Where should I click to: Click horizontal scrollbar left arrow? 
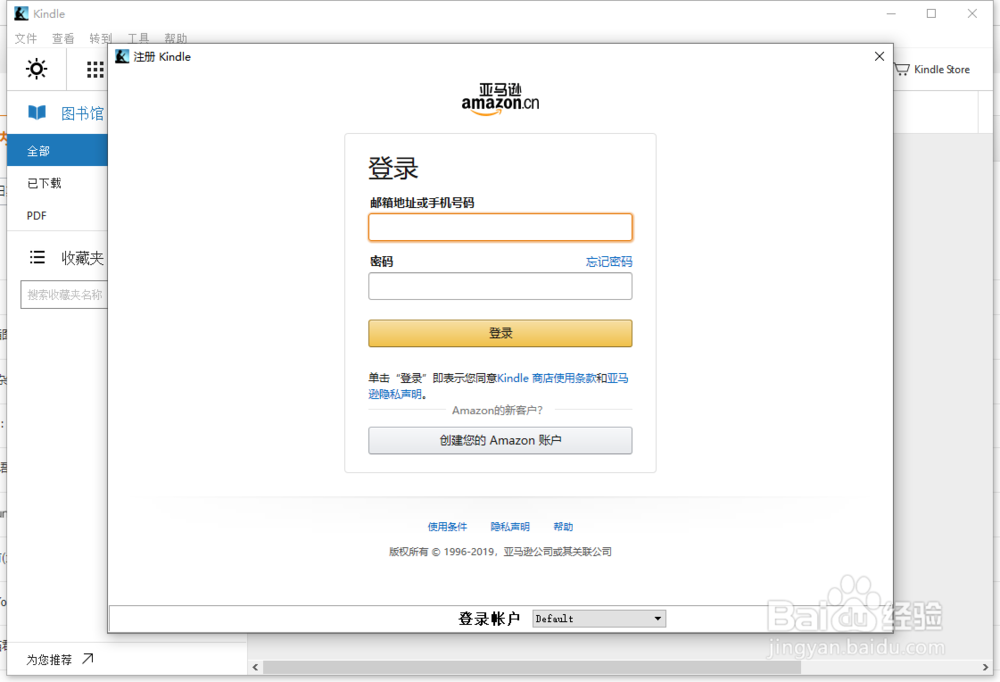click(255, 667)
